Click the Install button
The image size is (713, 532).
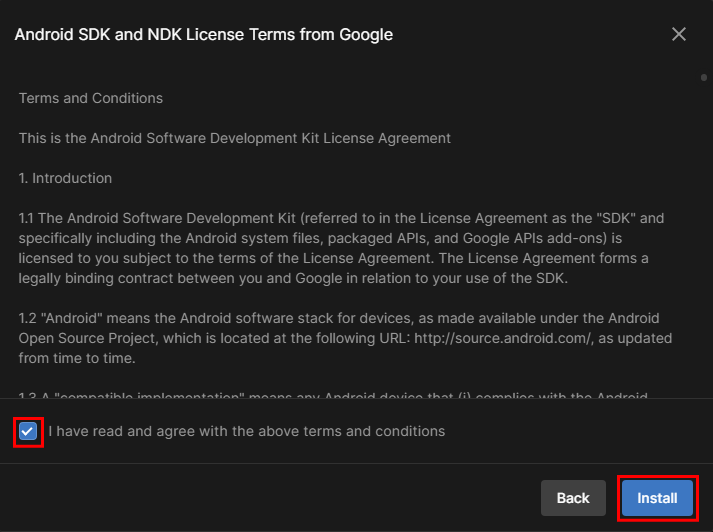pyautogui.click(x=657, y=498)
